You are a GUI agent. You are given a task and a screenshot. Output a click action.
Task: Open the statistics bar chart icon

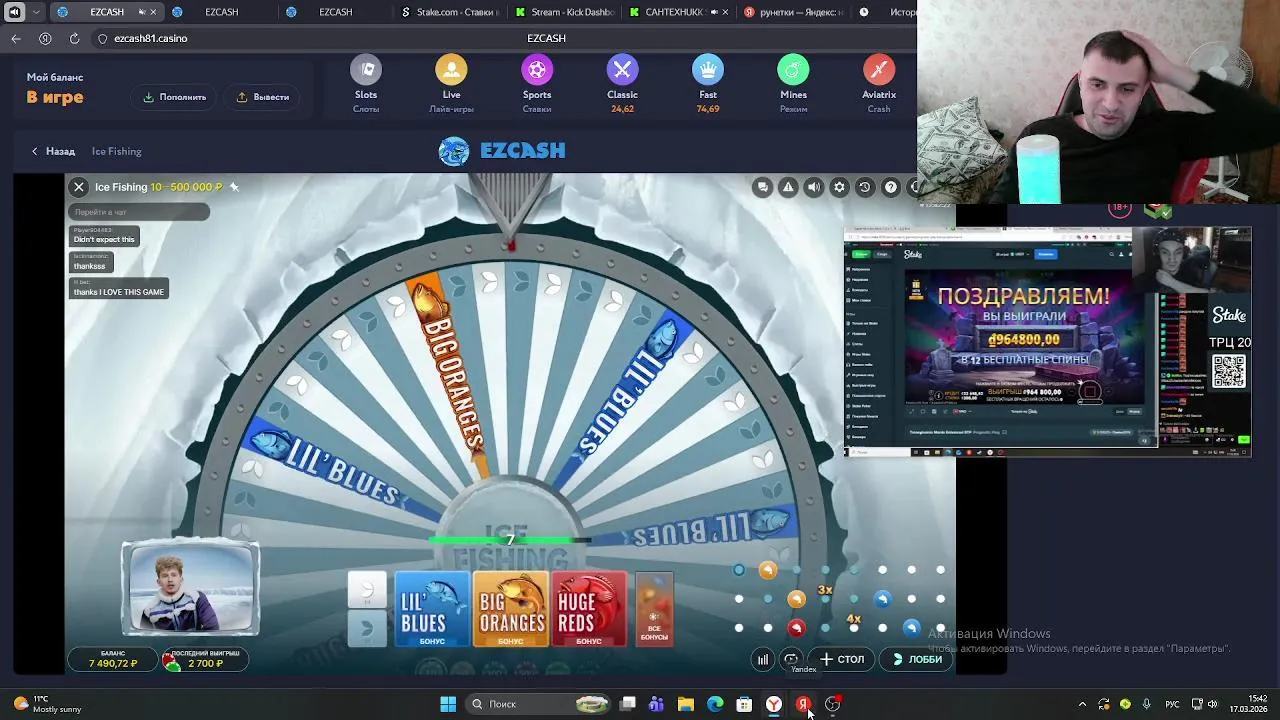click(x=763, y=659)
